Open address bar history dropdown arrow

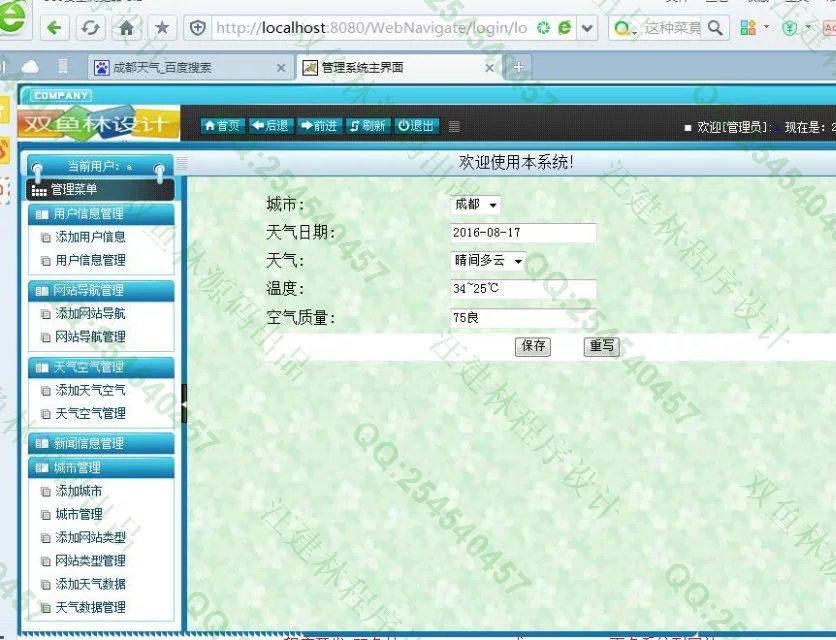(x=587, y=28)
